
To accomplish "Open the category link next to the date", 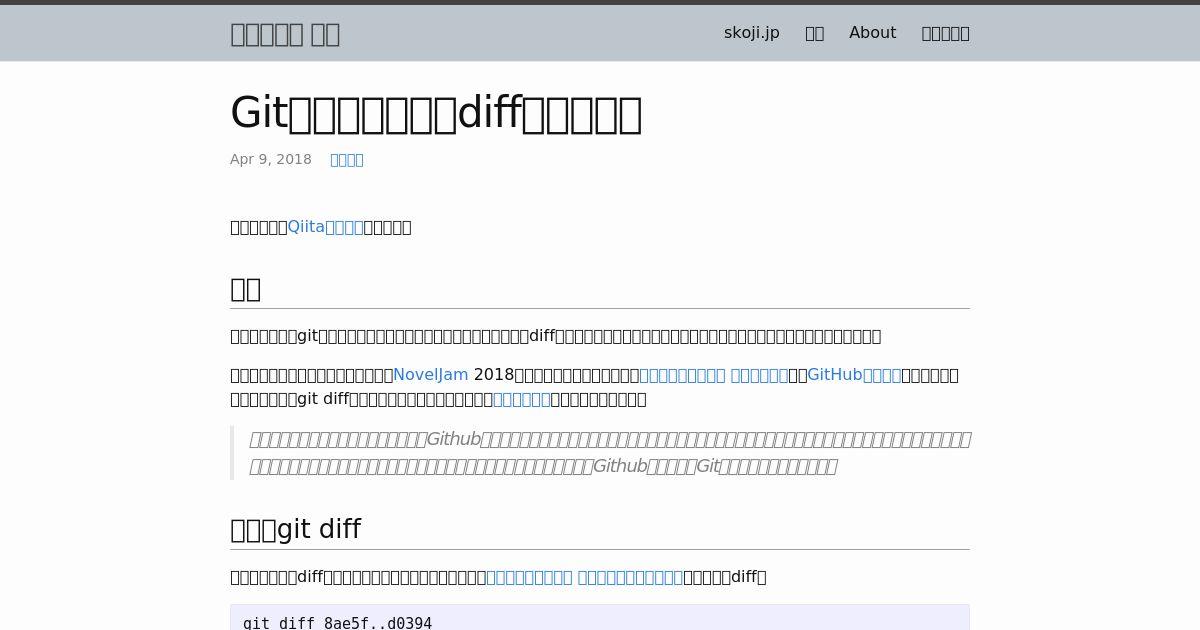I will (x=347, y=159).
